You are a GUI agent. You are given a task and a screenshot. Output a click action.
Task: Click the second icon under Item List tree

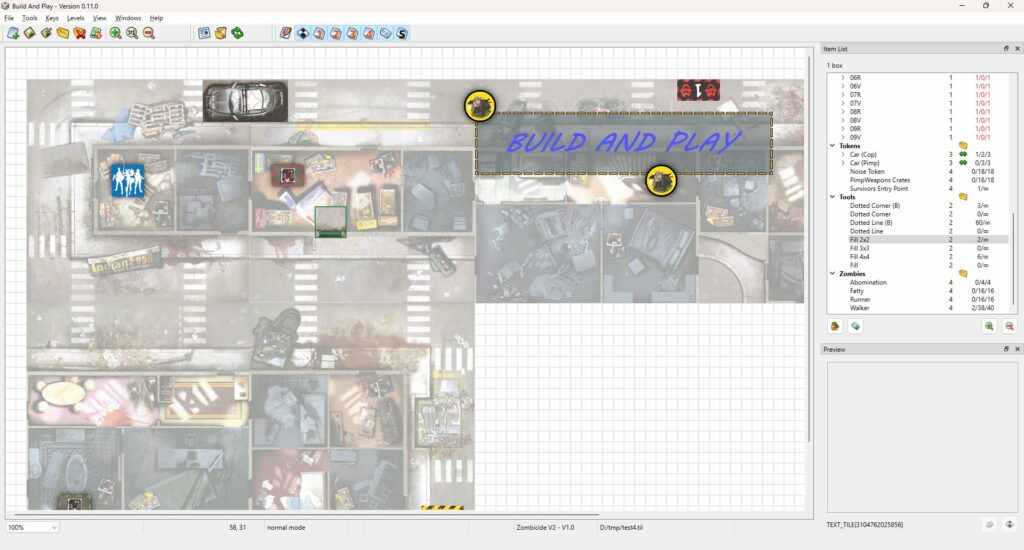click(855, 326)
